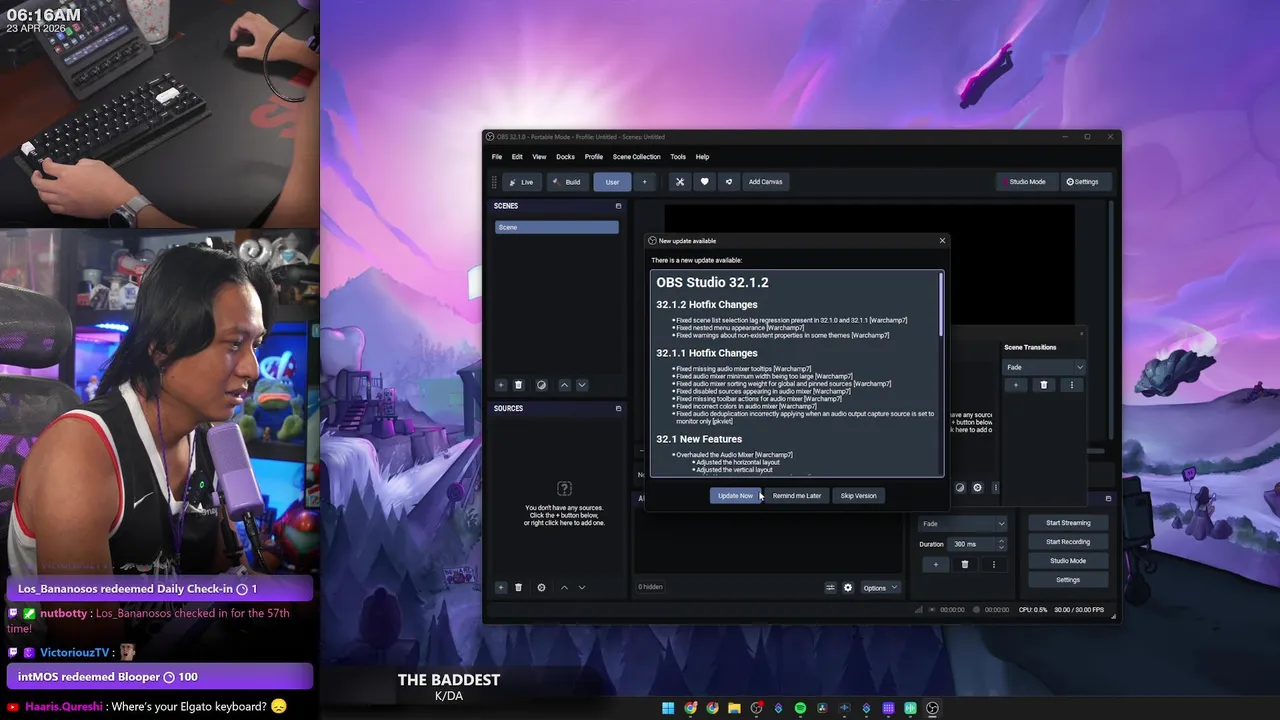Open Settings from Controls dock
This screenshot has height=720, width=1280.
click(x=1068, y=580)
